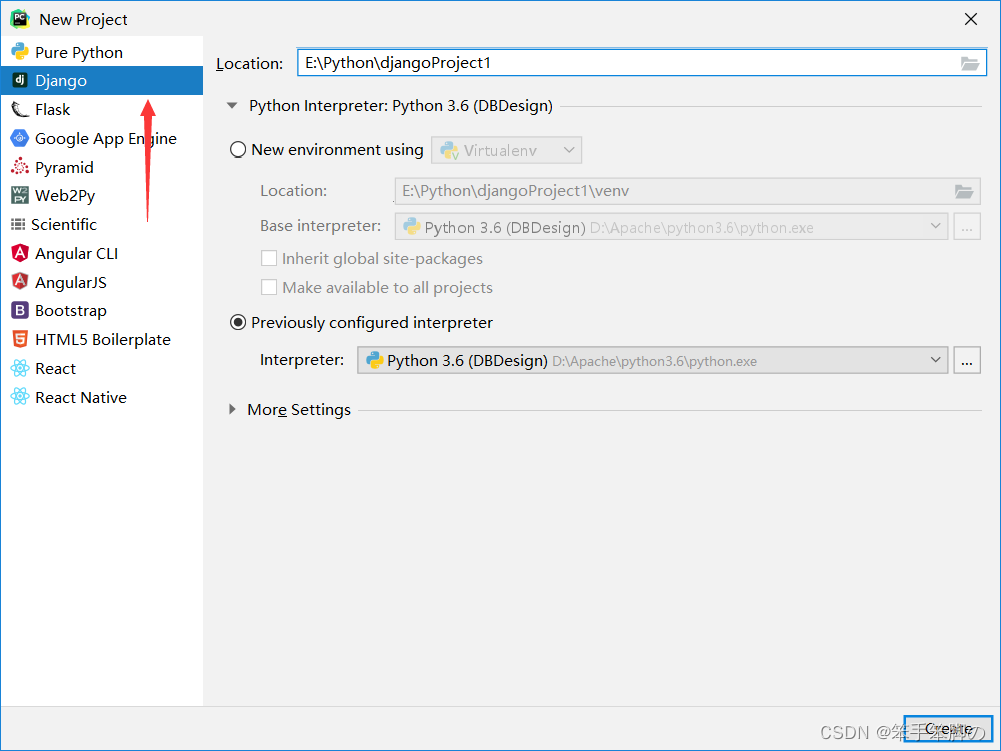
Task: Select Flask project type
Action: point(102,109)
